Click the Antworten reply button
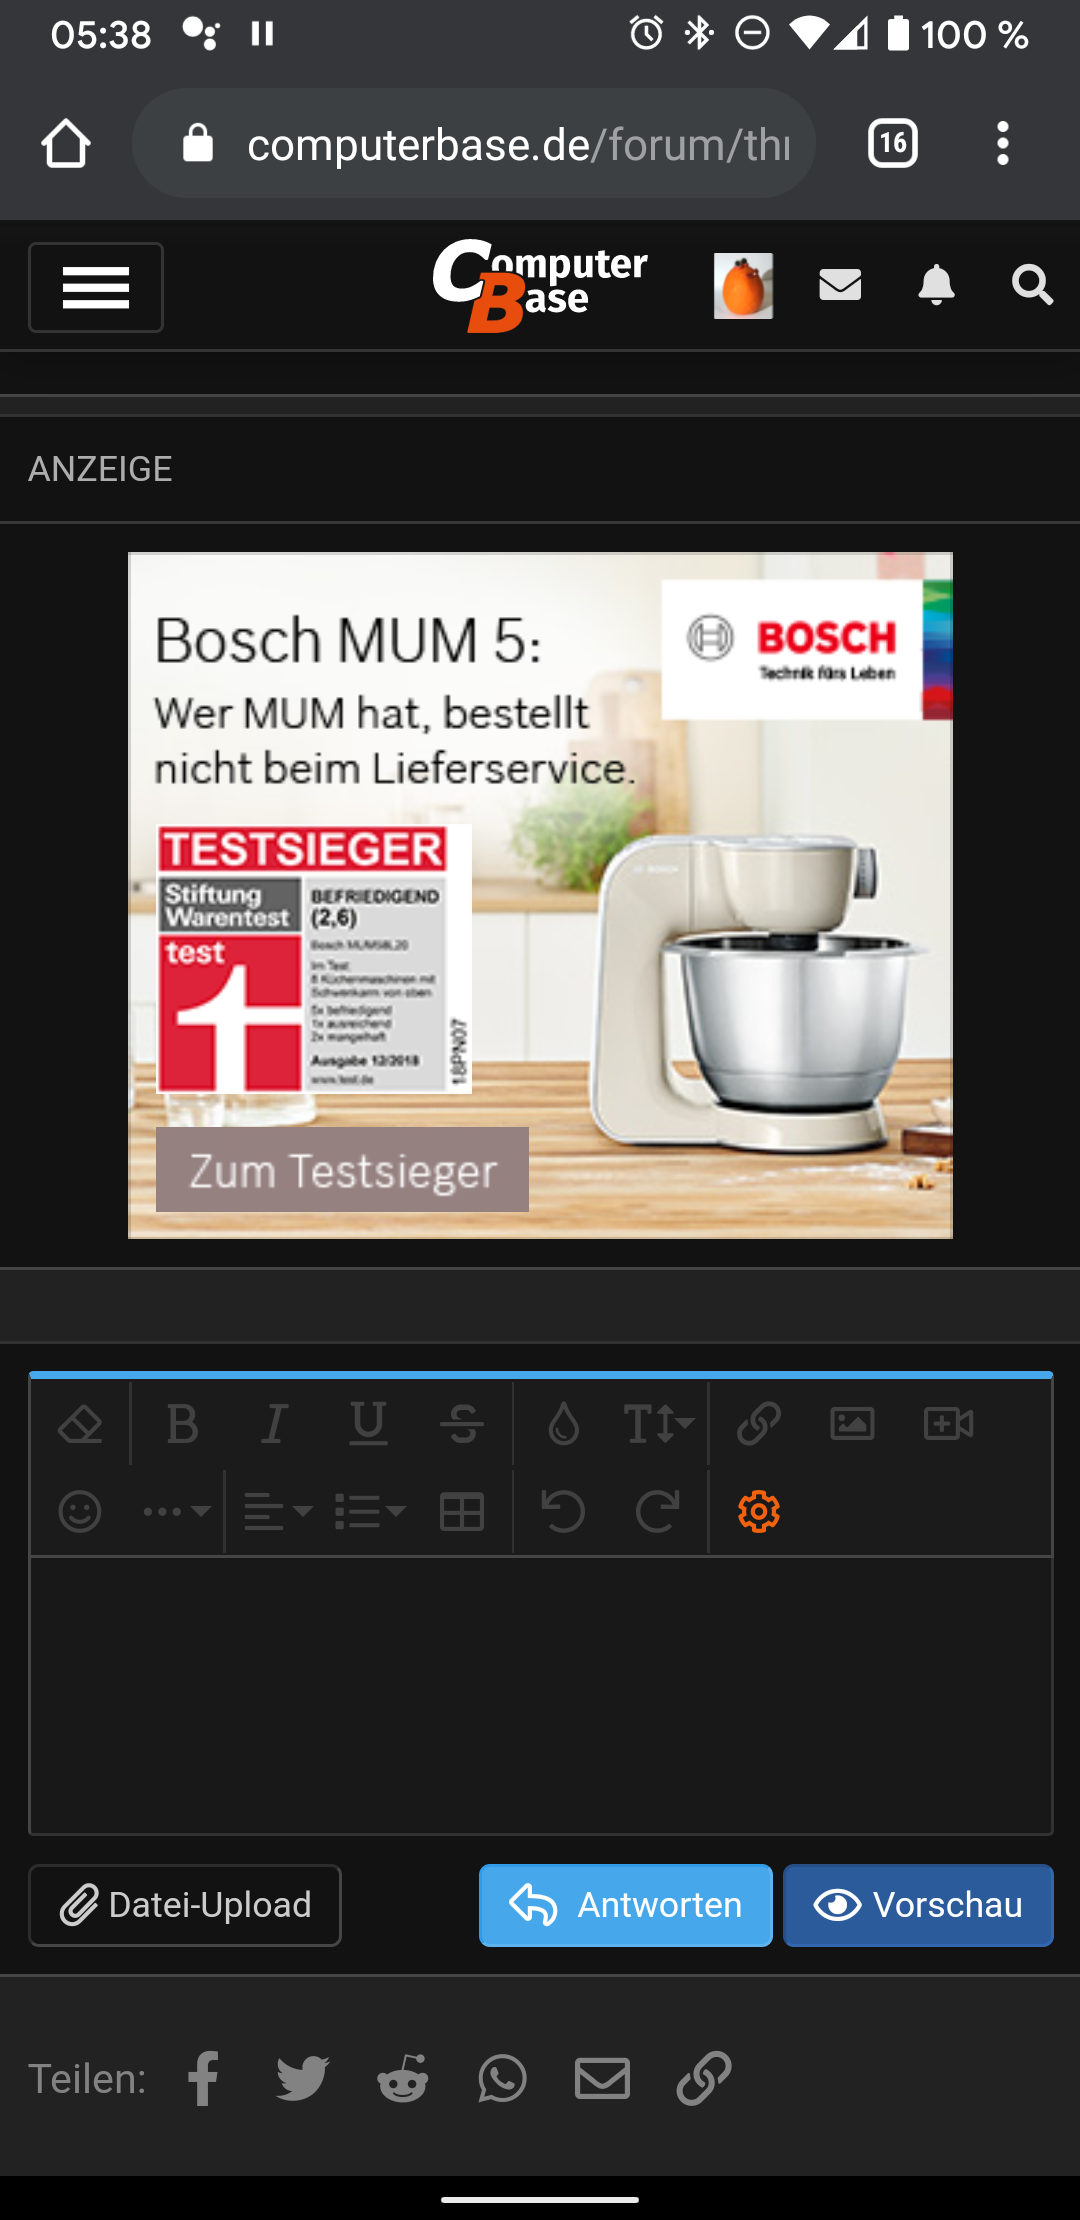Image resolution: width=1080 pixels, height=2220 pixels. pos(626,1905)
